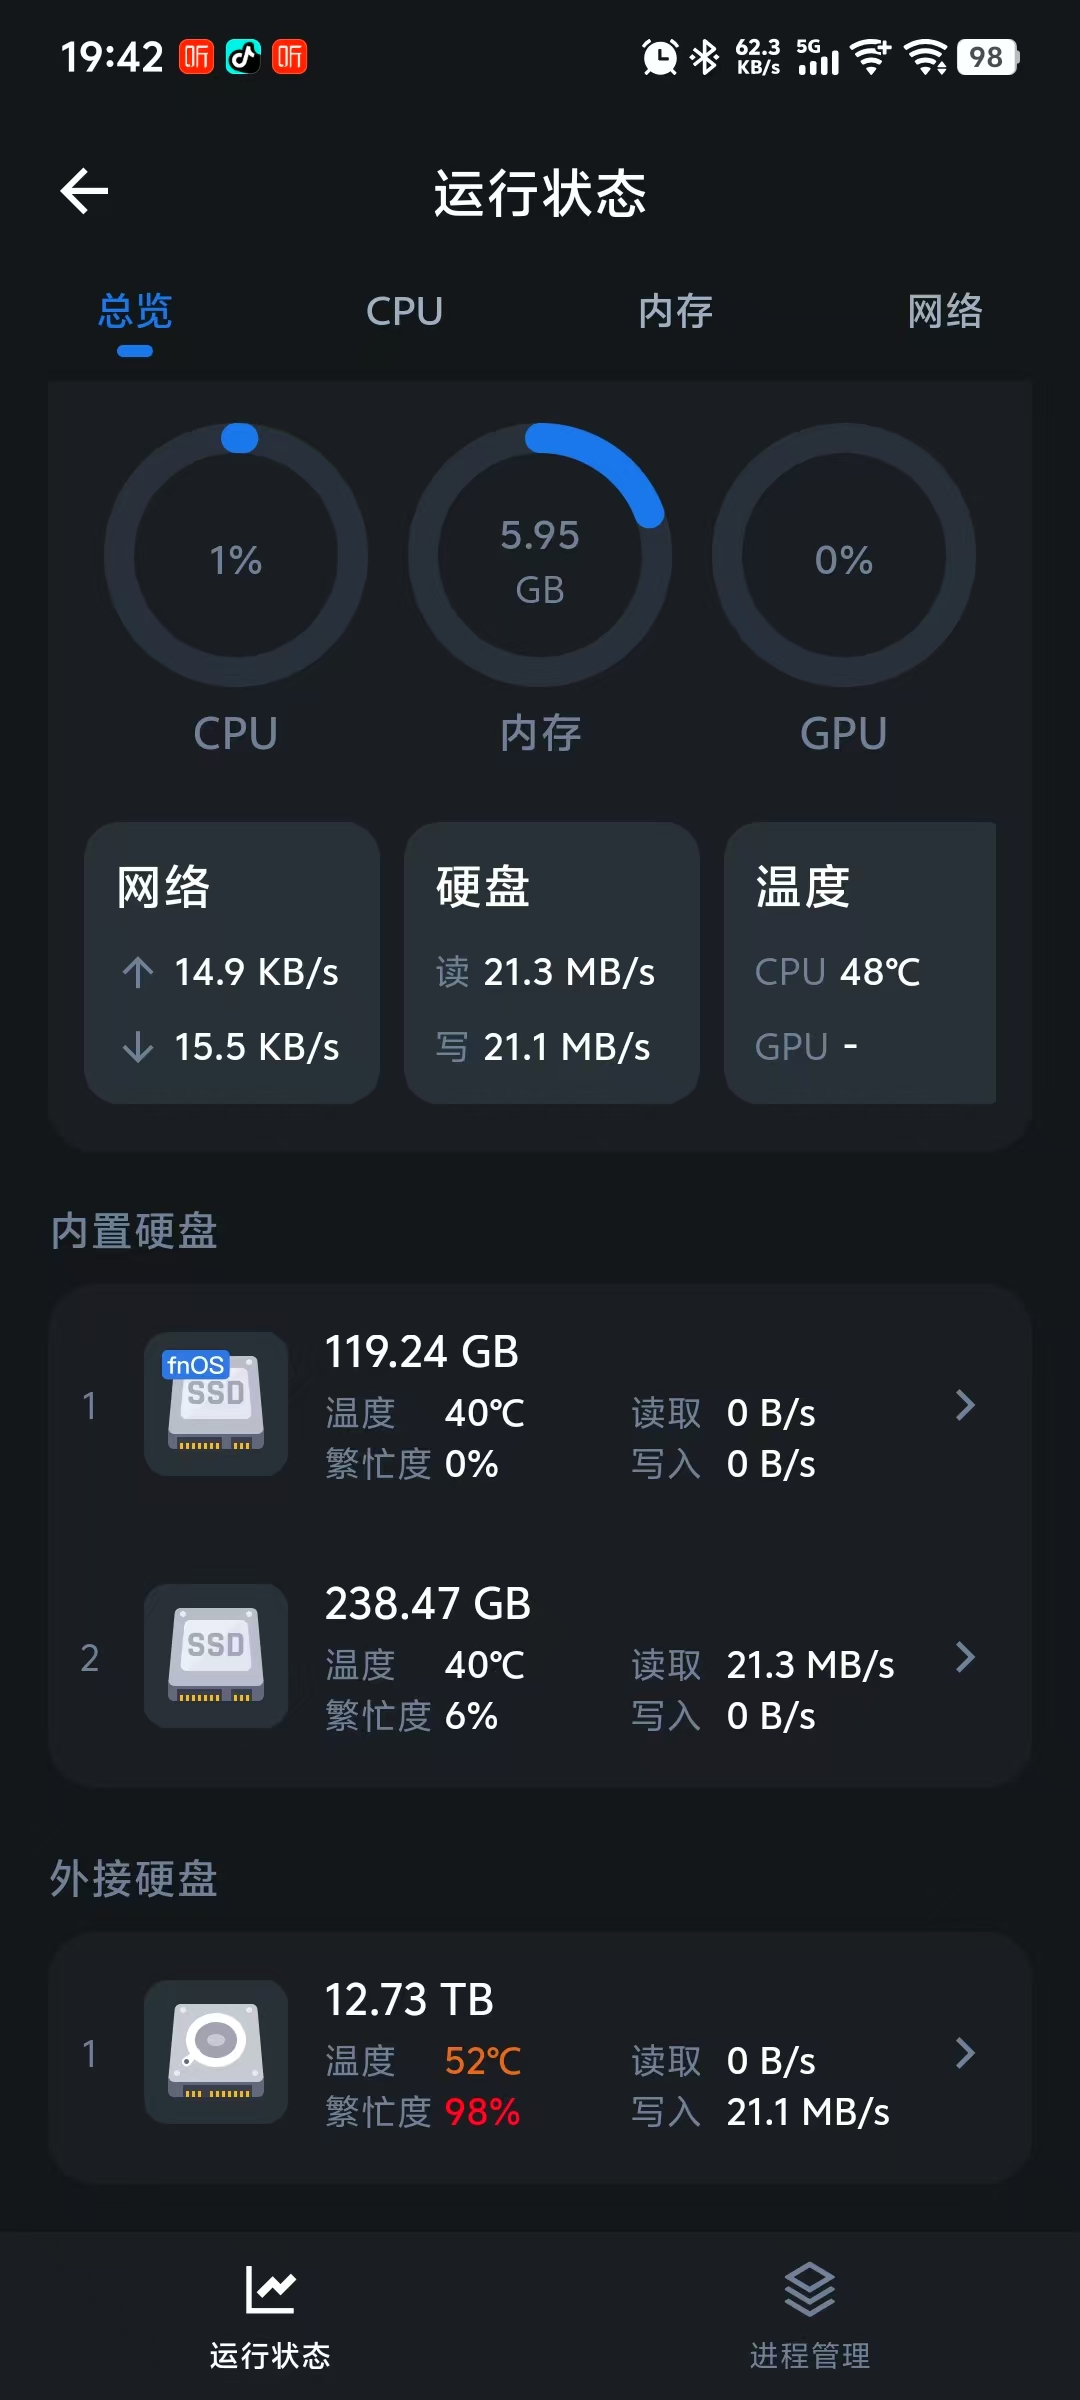Expand details for the 12.73 TB disk

pos(964,2053)
